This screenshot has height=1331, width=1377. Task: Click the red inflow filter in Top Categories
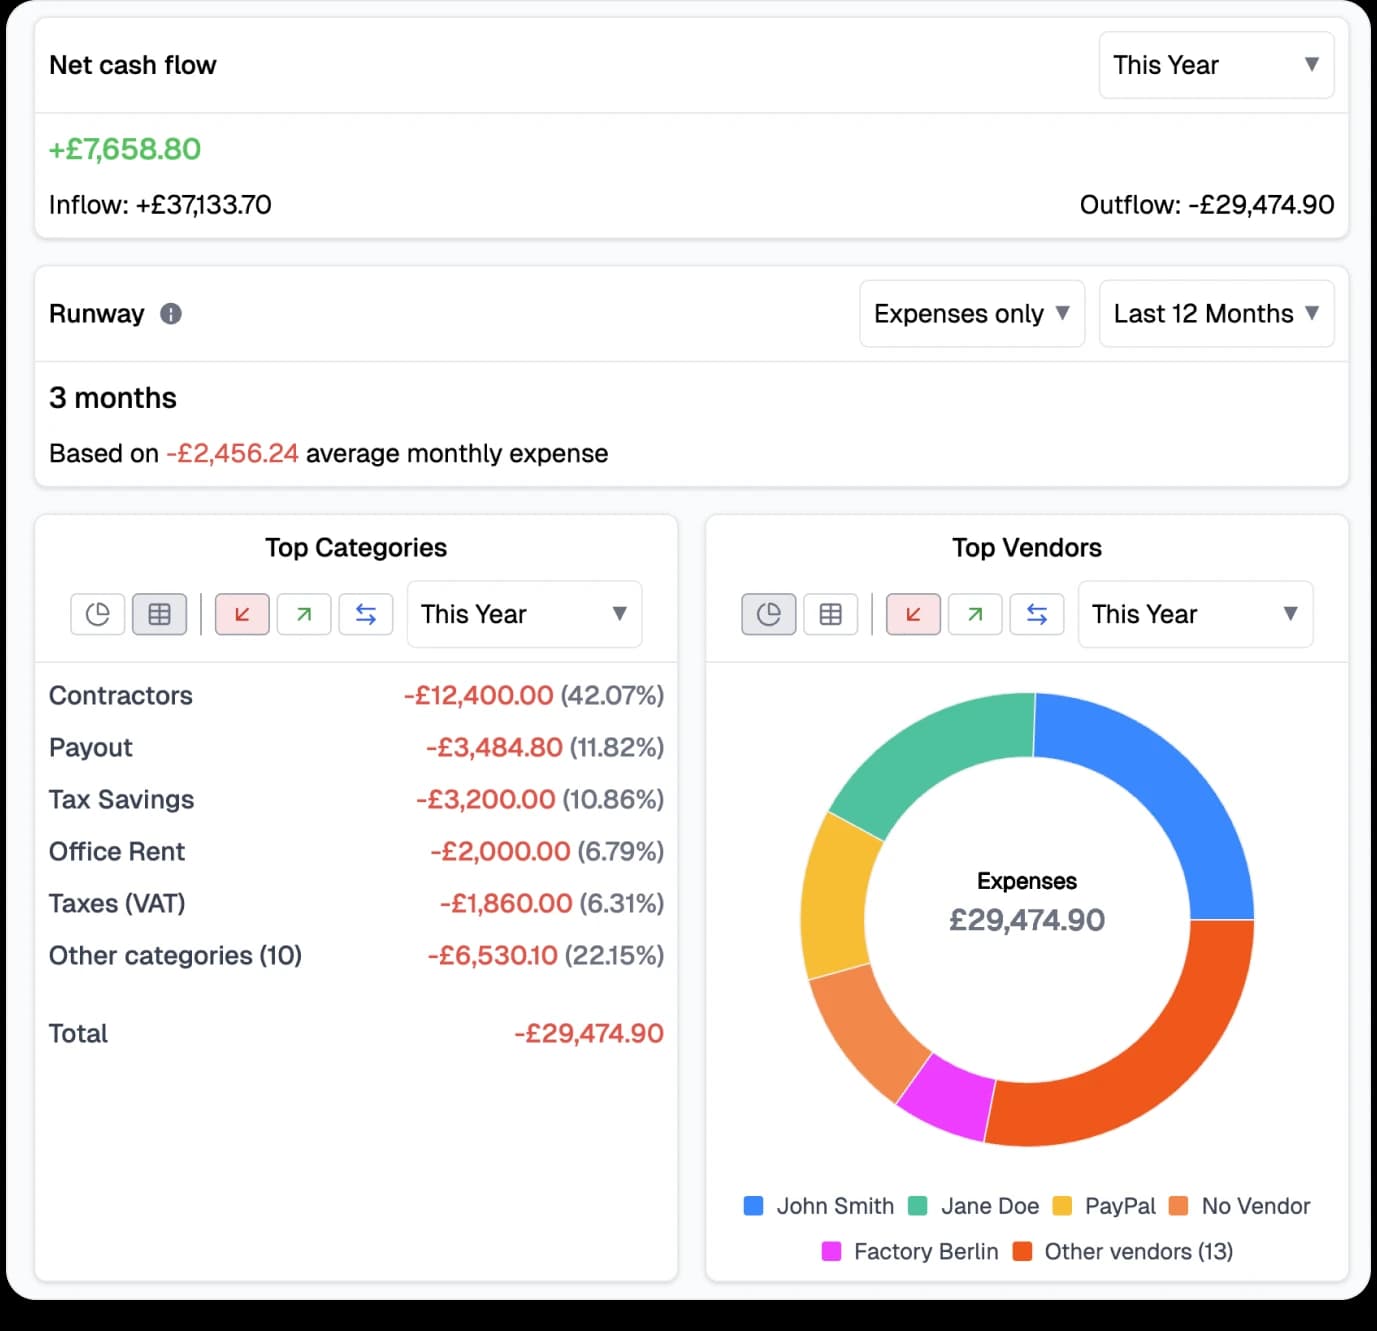[x=241, y=614]
